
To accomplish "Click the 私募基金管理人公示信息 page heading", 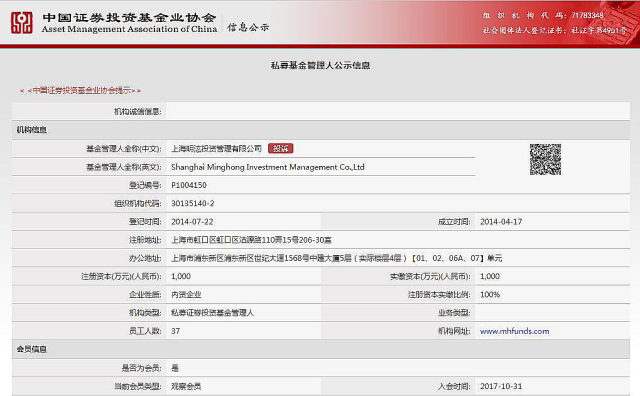I will pyautogui.click(x=320, y=65).
